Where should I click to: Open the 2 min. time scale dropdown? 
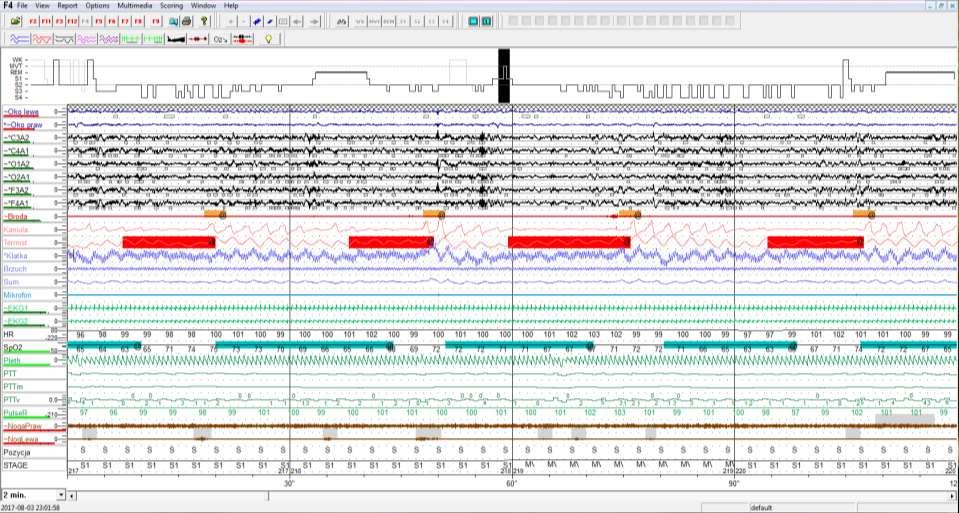coord(61,495)
